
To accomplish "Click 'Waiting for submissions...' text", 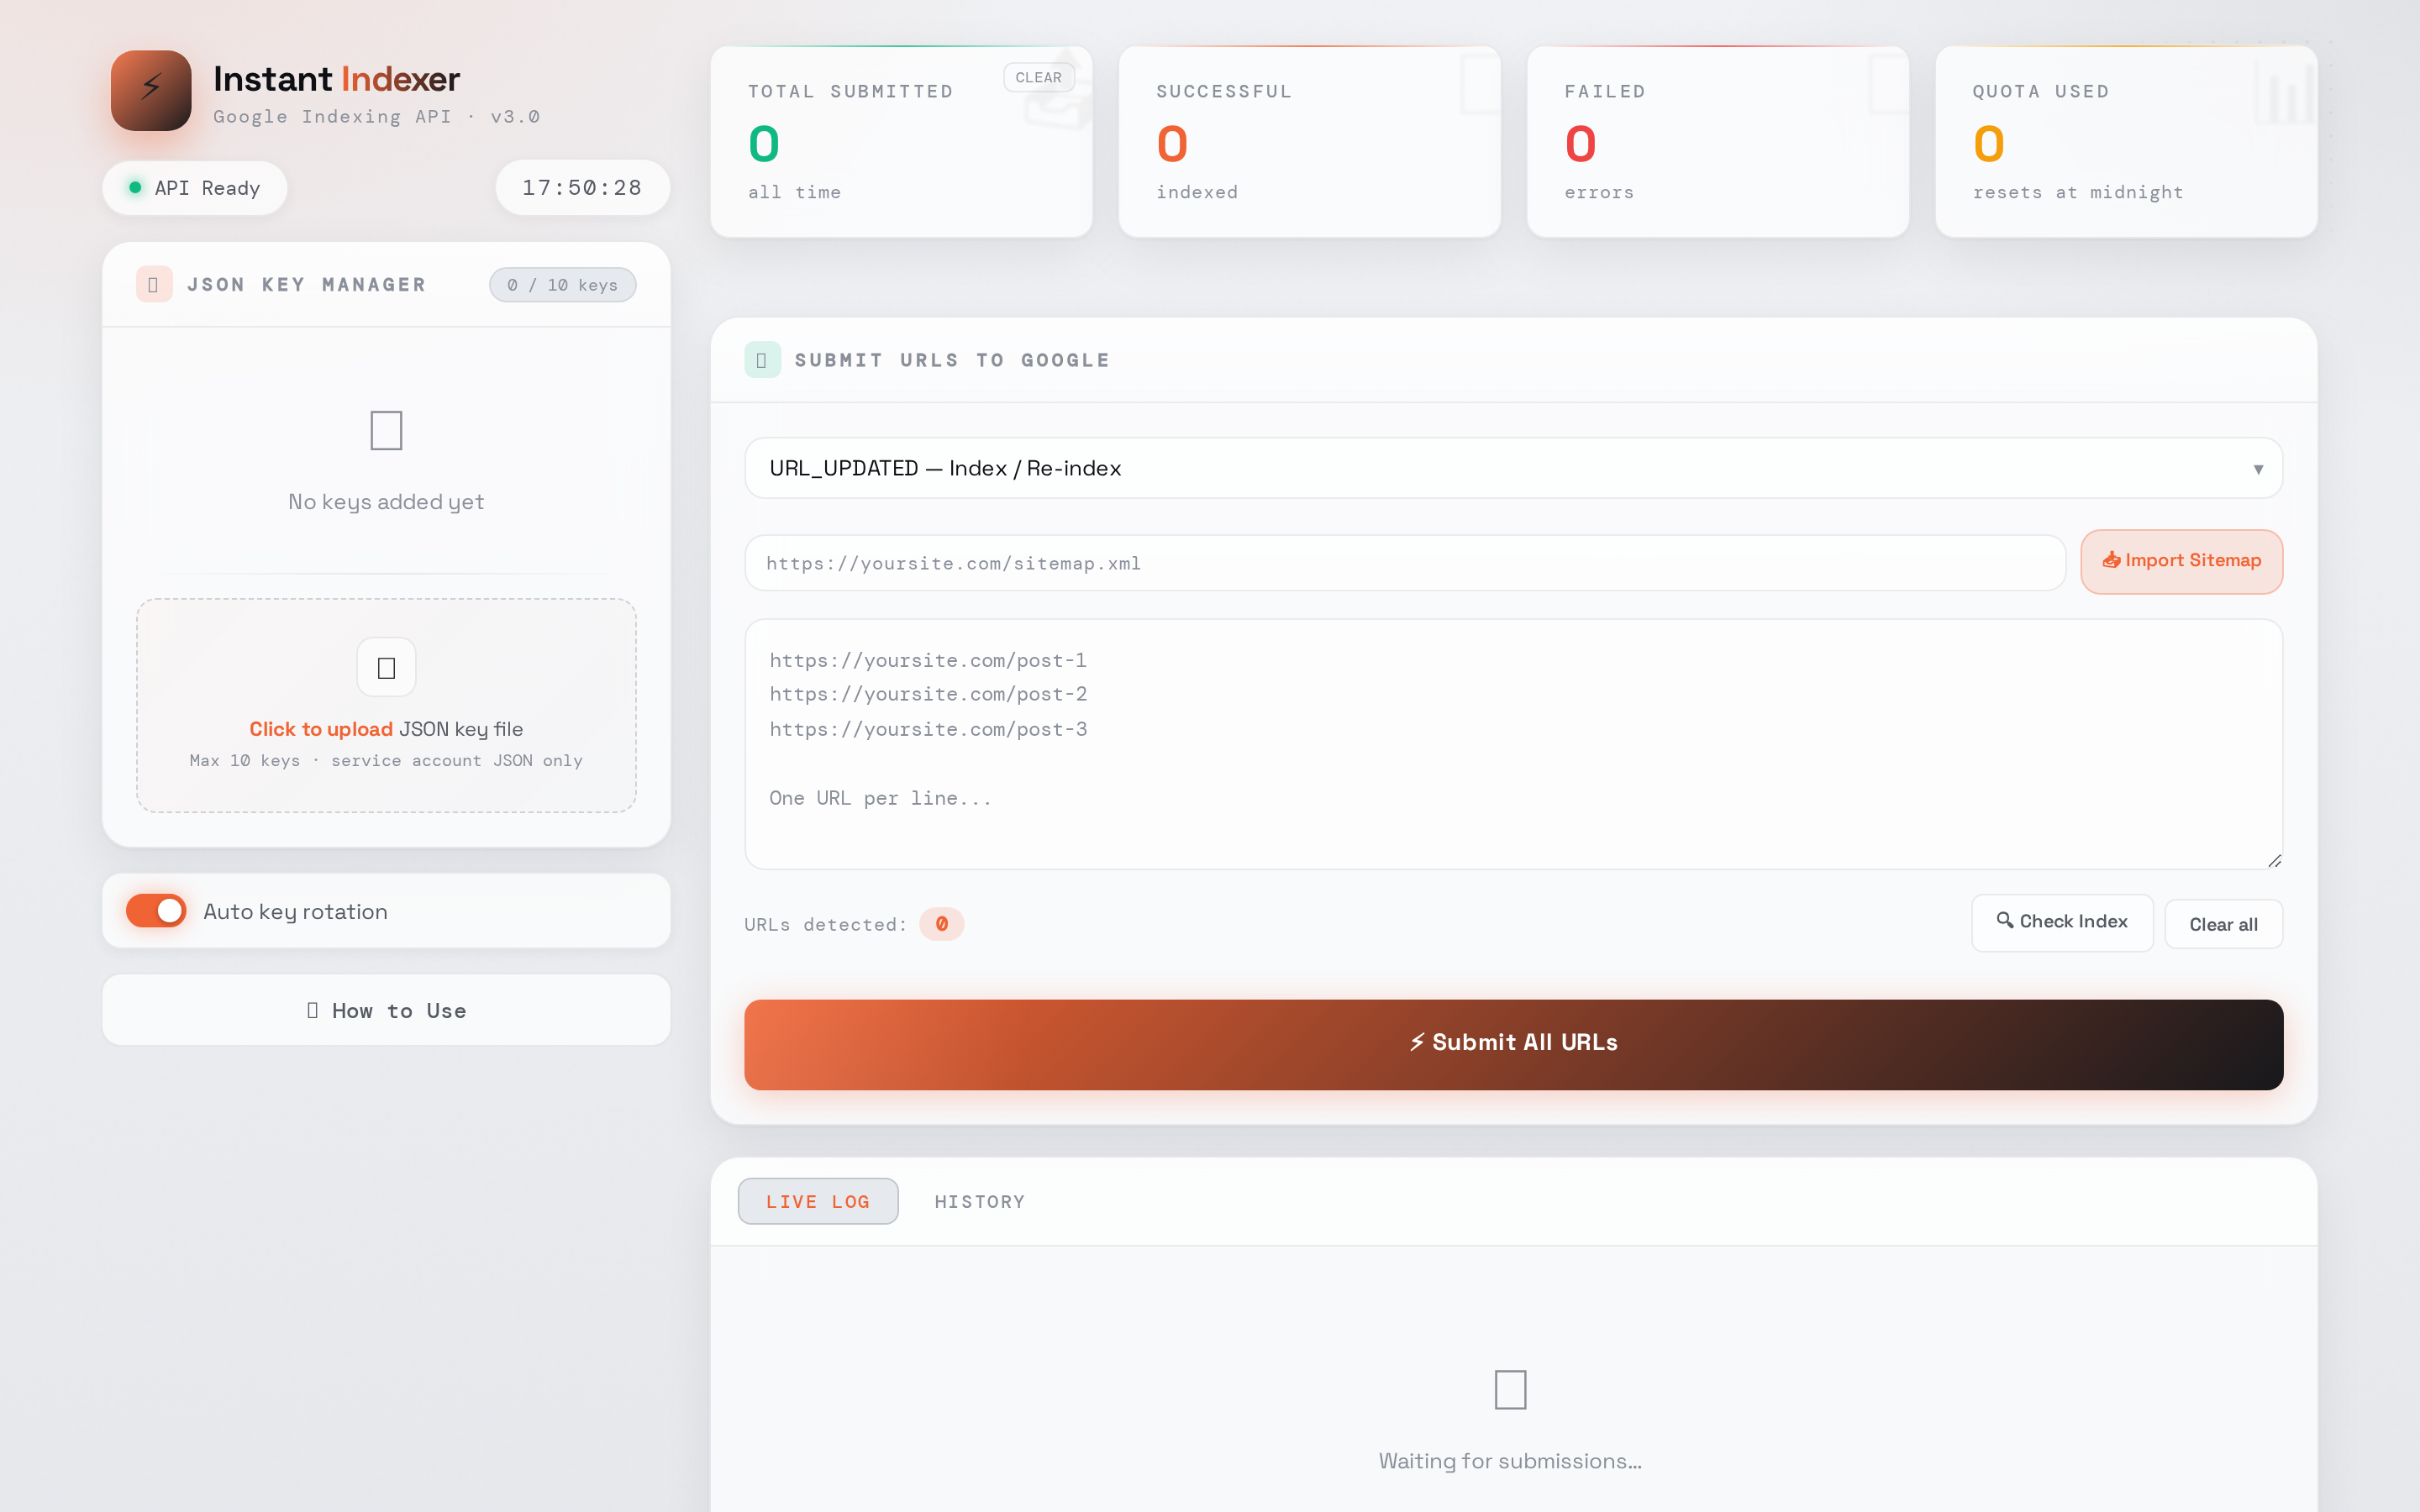I will [1510, 1461].
